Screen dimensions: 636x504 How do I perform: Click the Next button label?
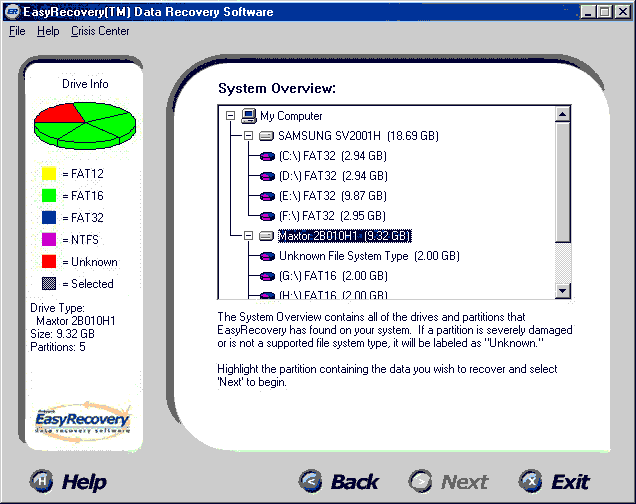[x=464, y=482]
